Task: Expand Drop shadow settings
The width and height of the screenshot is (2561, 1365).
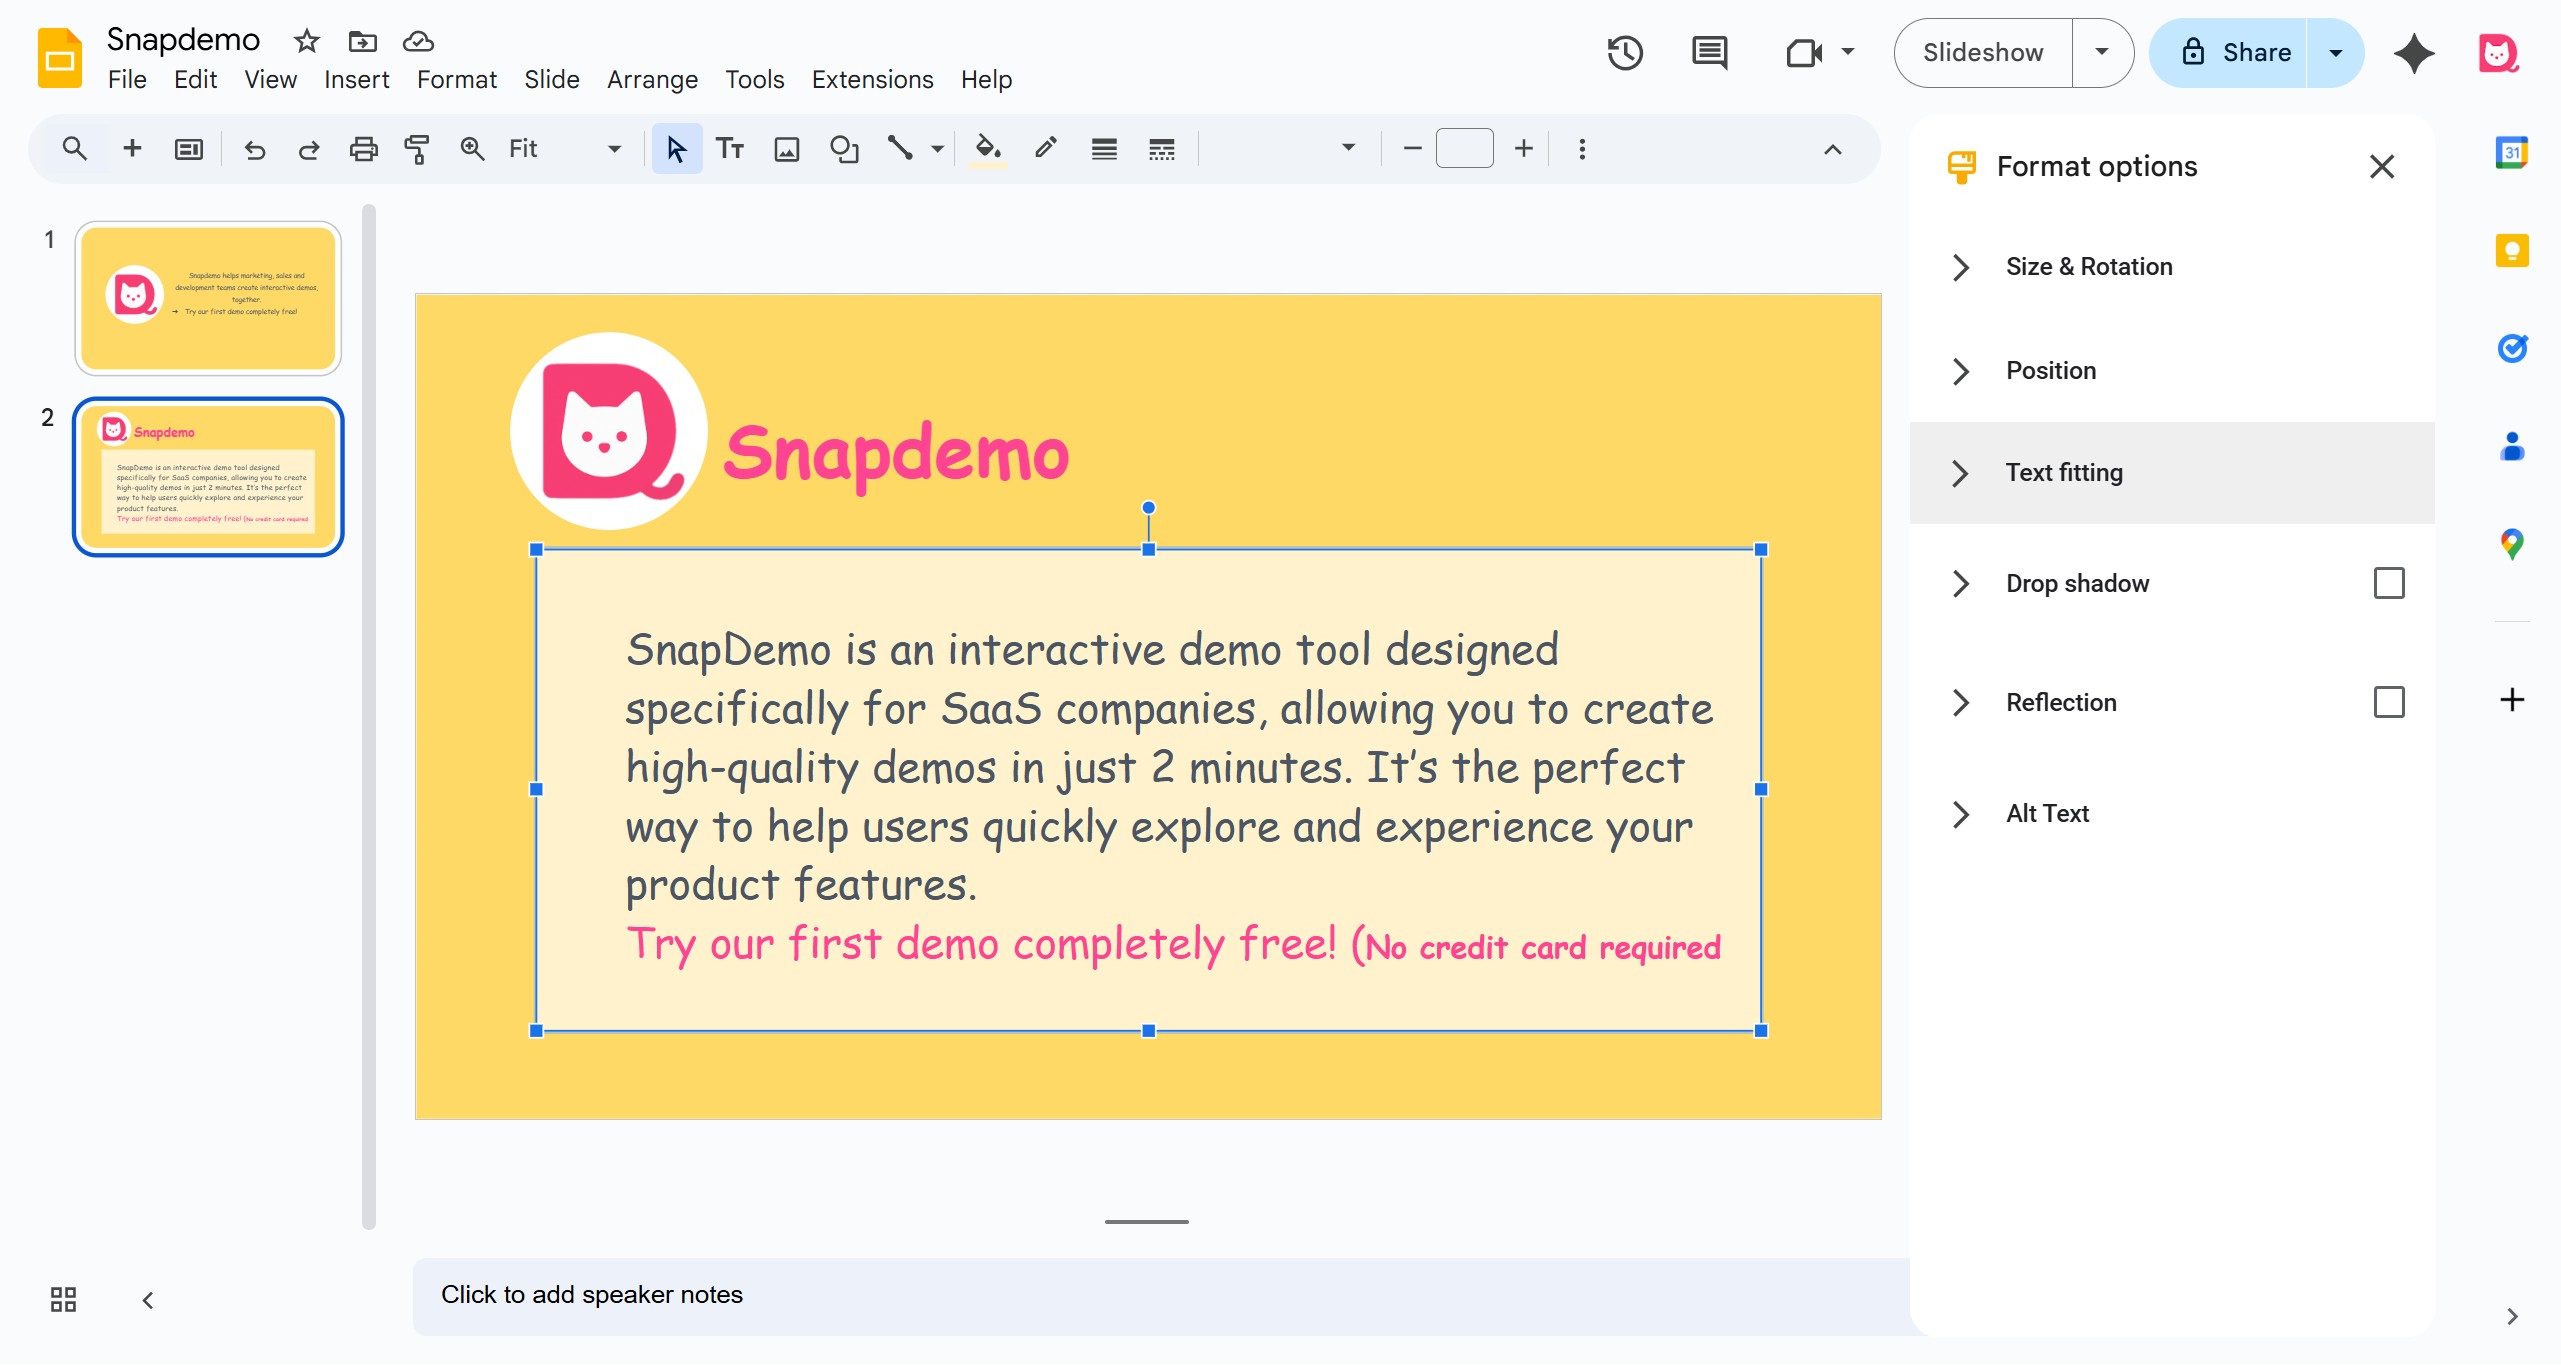Action: click(x=1961, y=583)
